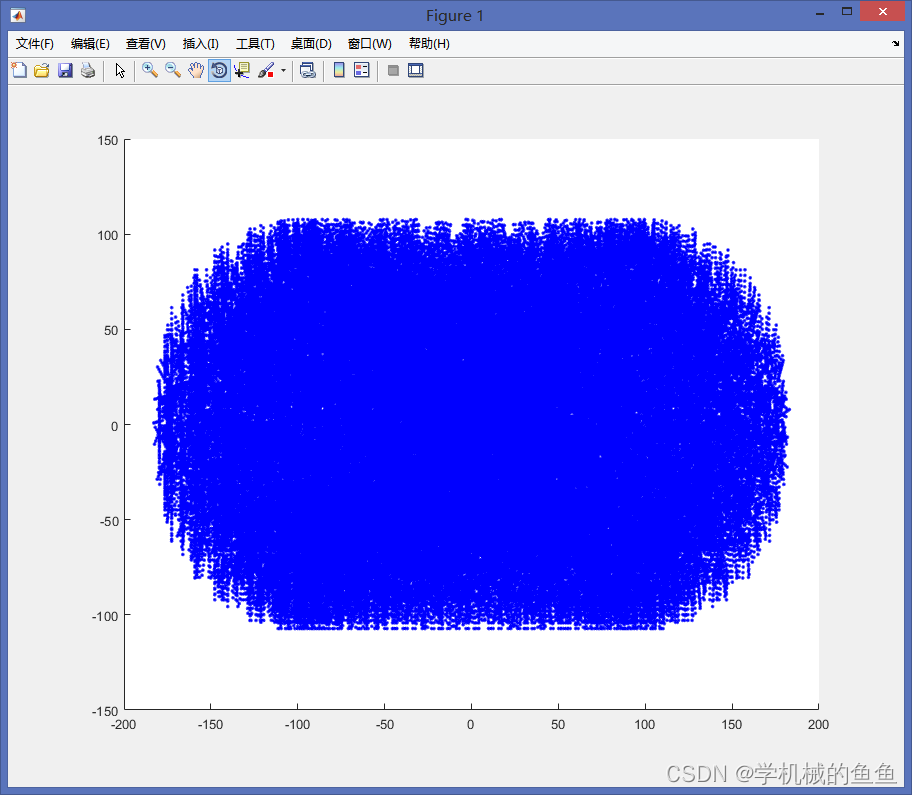Insert legend with the legend icon
912x795 pixels.
point(362,70)
